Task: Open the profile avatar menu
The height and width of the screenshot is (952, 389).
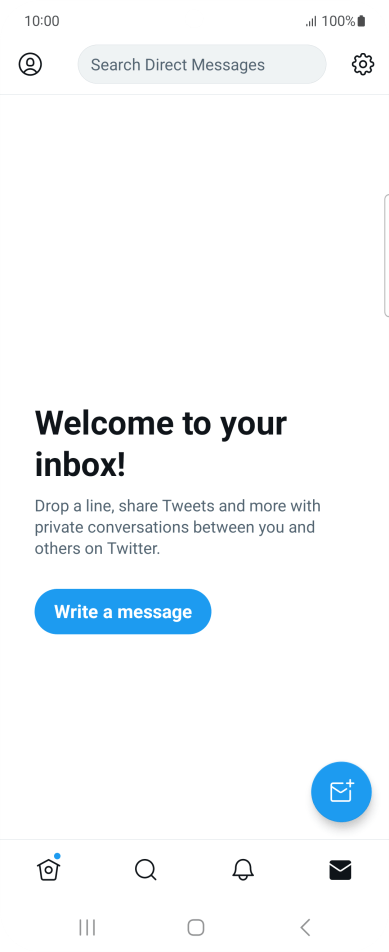Action: pos(30,64)
